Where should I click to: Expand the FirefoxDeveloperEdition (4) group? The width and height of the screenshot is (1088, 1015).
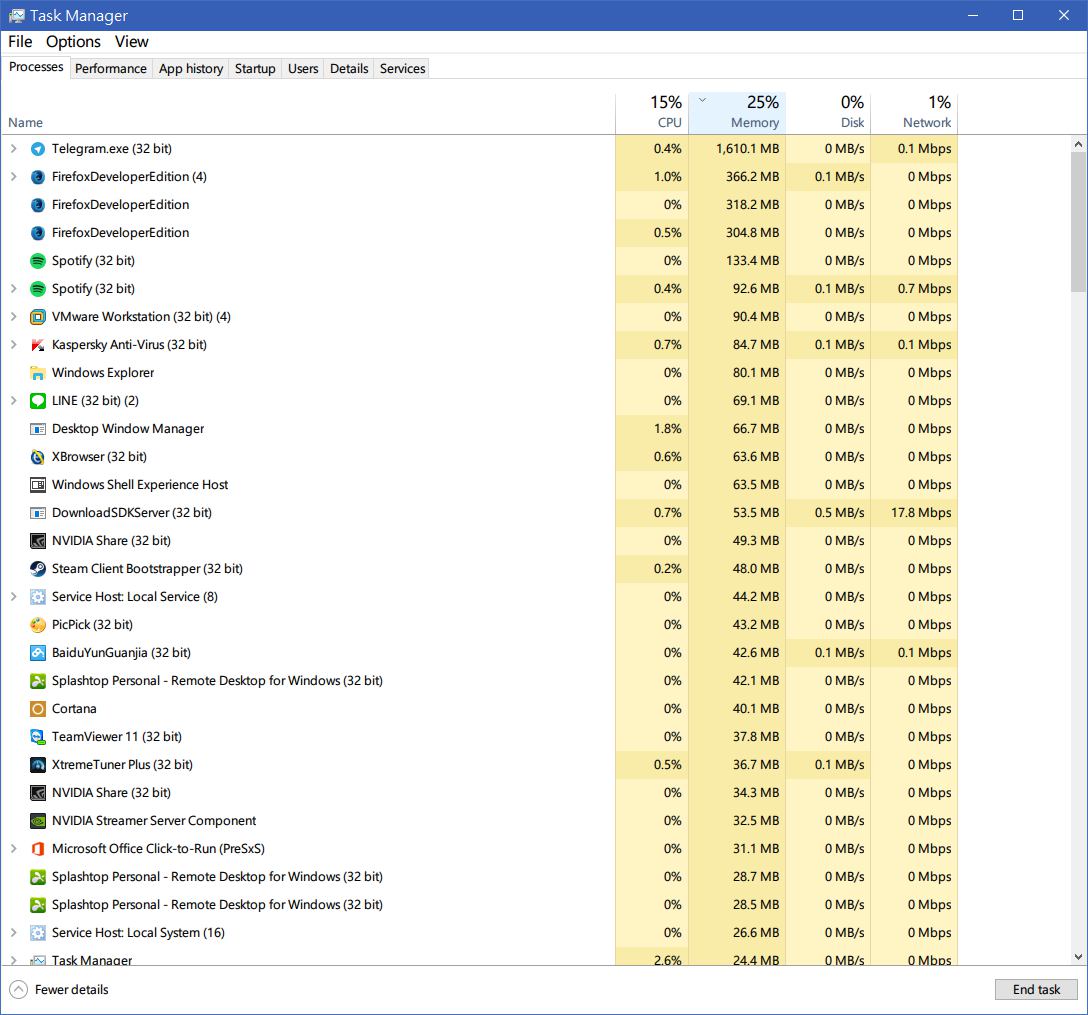(x=13, y=176)
